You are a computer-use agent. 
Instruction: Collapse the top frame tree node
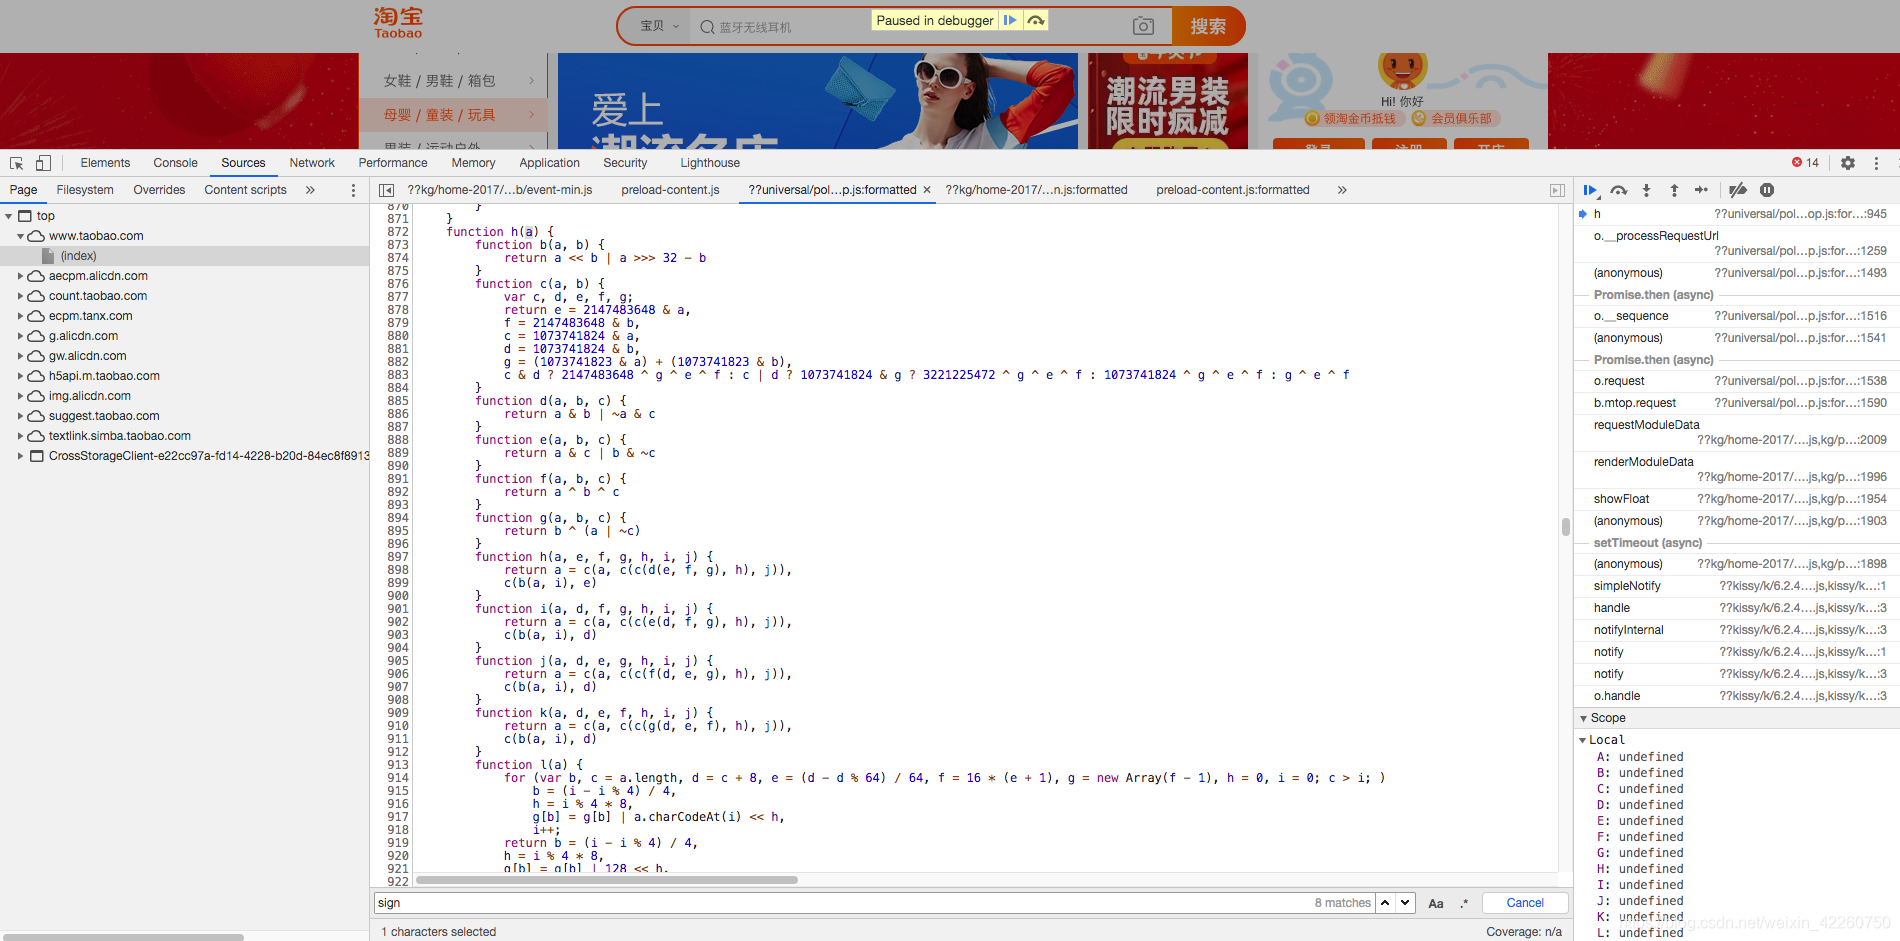[9, 216]
